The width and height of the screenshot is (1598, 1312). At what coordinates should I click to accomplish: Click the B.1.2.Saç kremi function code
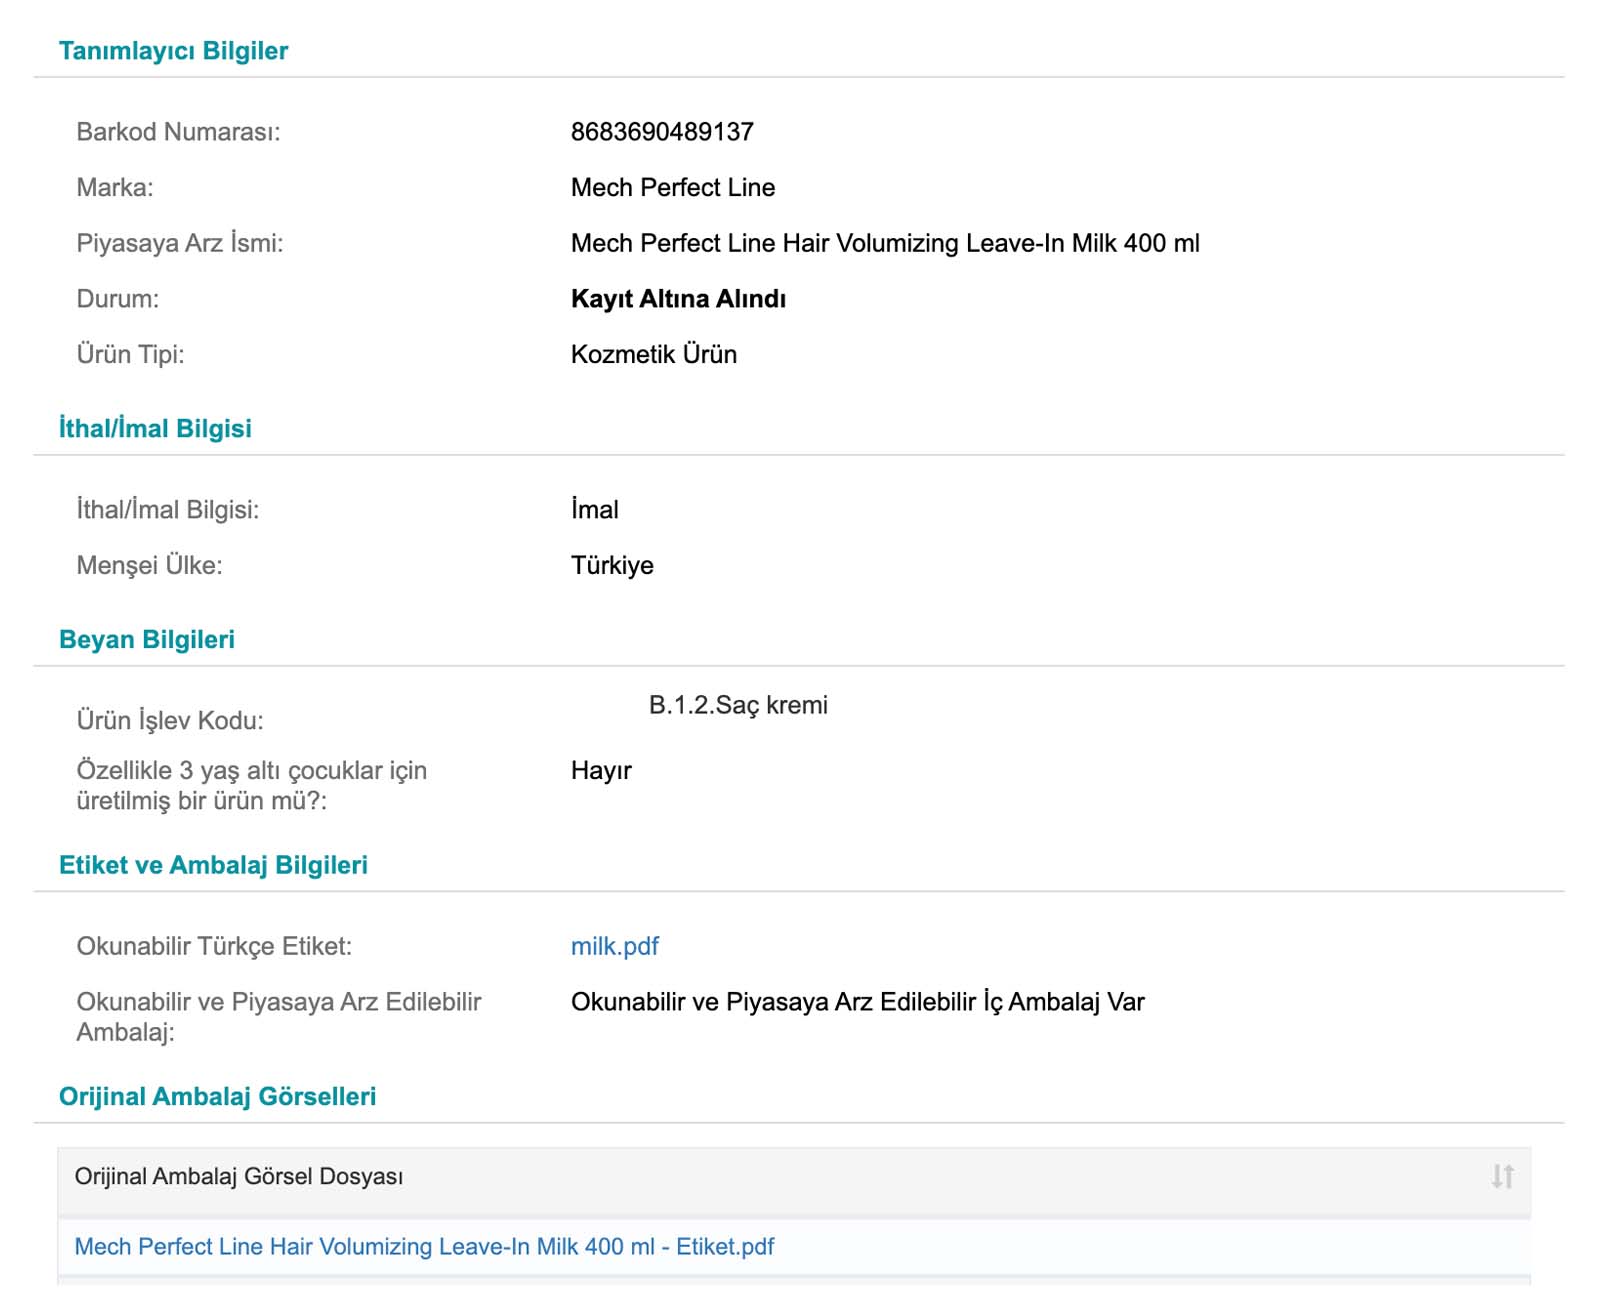[x=738, y=705]
